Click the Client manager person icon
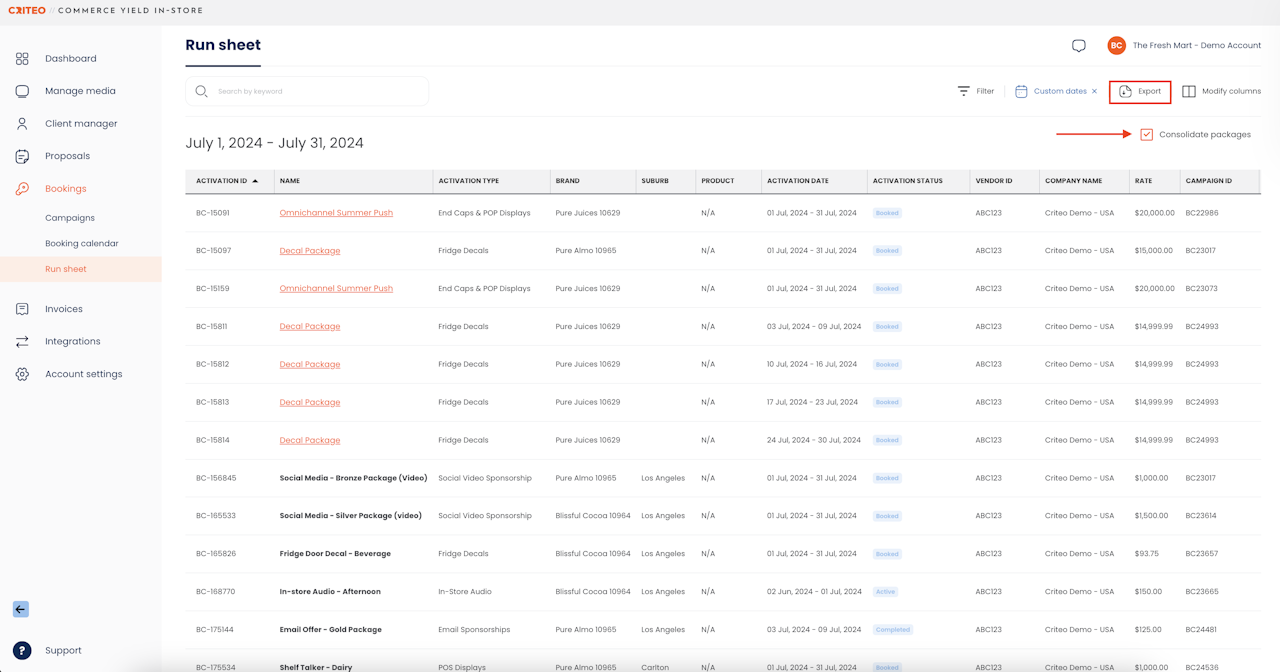Screen dimensions: 1280x672 pyautogui.click(x=22, y=124)
